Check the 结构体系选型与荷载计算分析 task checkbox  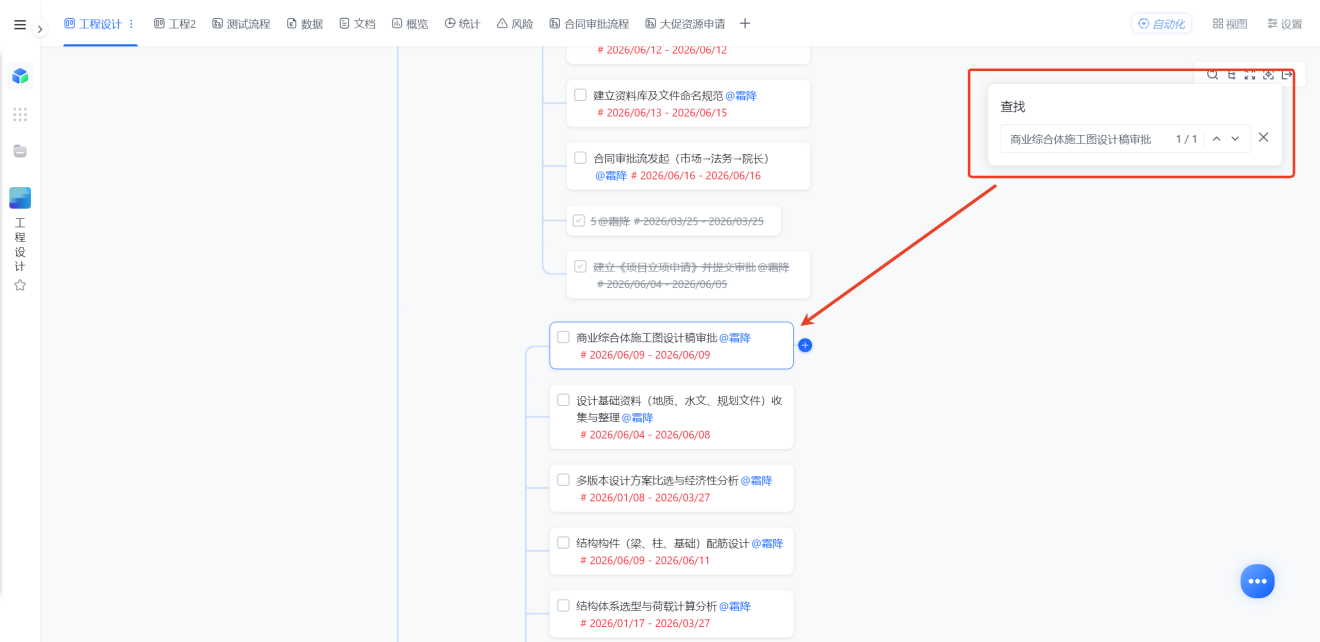563,606
